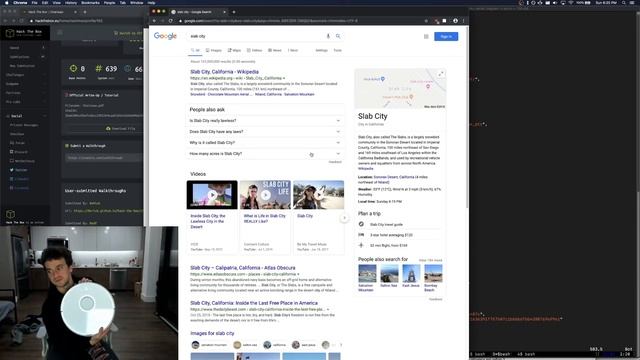Click the Slab City map thumbnail
This screenshot has width=640, height=360.
click(x=400, y=88)
